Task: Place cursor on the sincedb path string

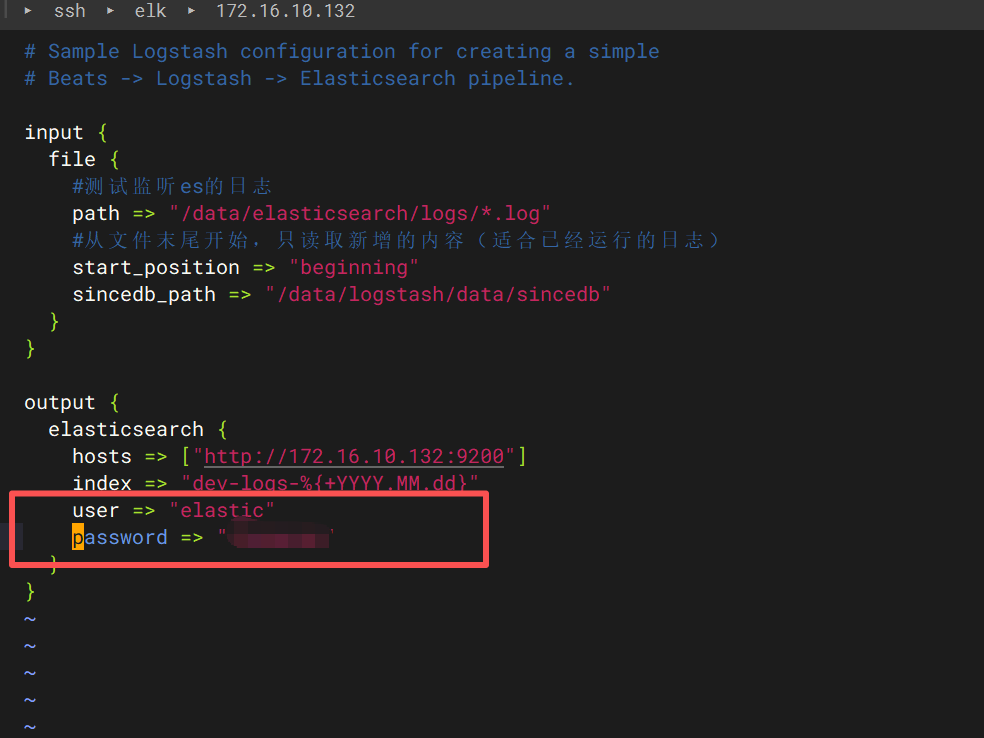Action: click(x=438, y=295)
